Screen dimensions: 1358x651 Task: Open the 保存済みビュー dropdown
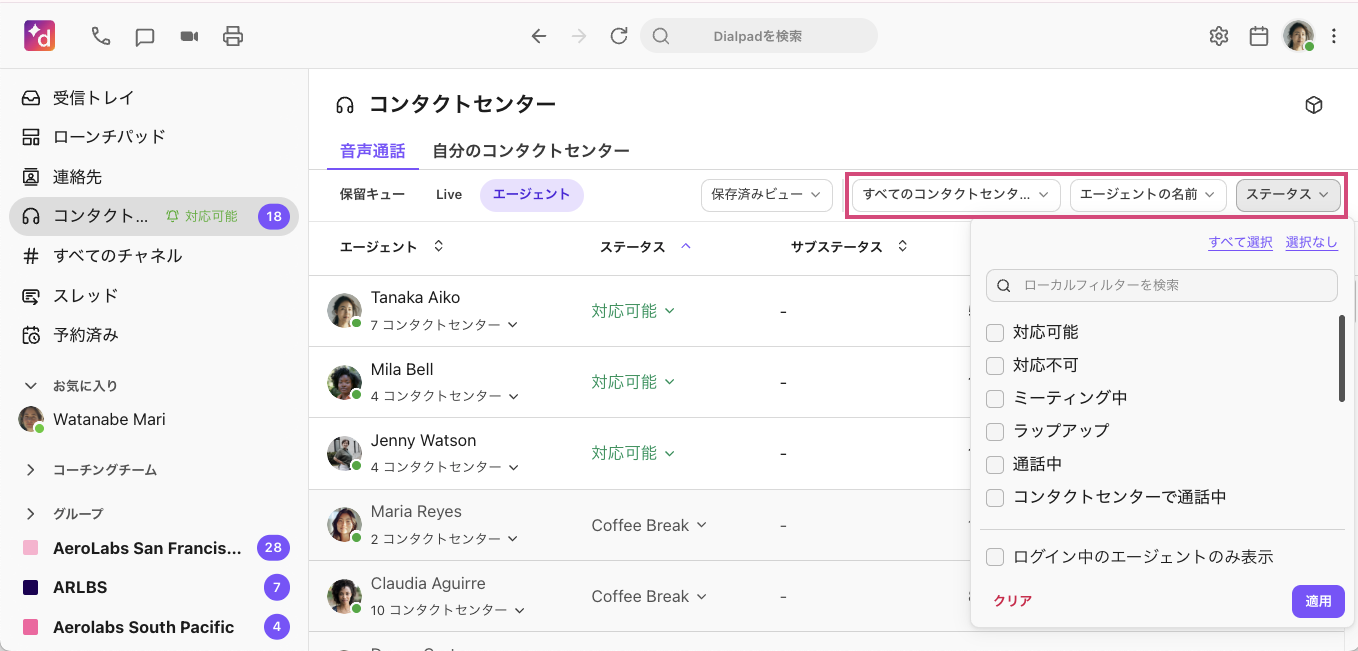pos(766,195)
